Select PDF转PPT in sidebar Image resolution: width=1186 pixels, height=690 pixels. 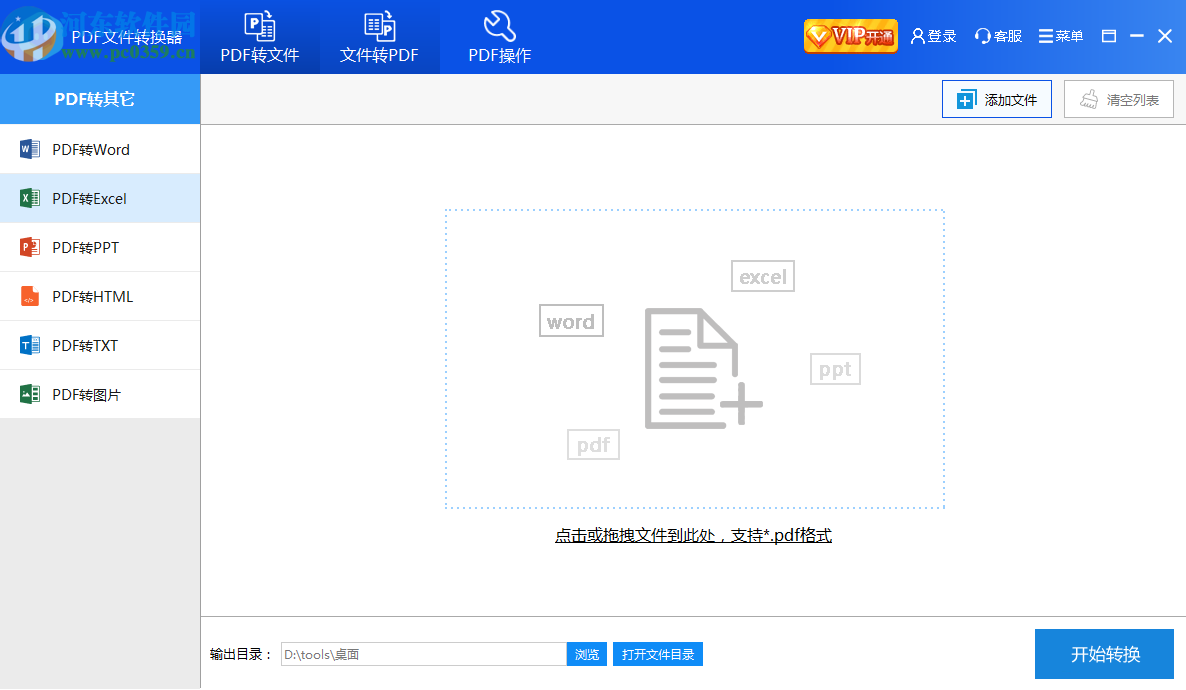pos(100,247)
